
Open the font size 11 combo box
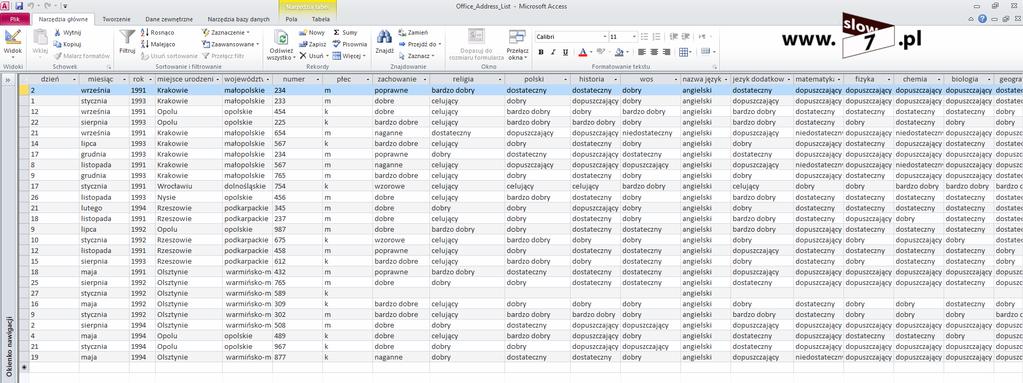623,37
